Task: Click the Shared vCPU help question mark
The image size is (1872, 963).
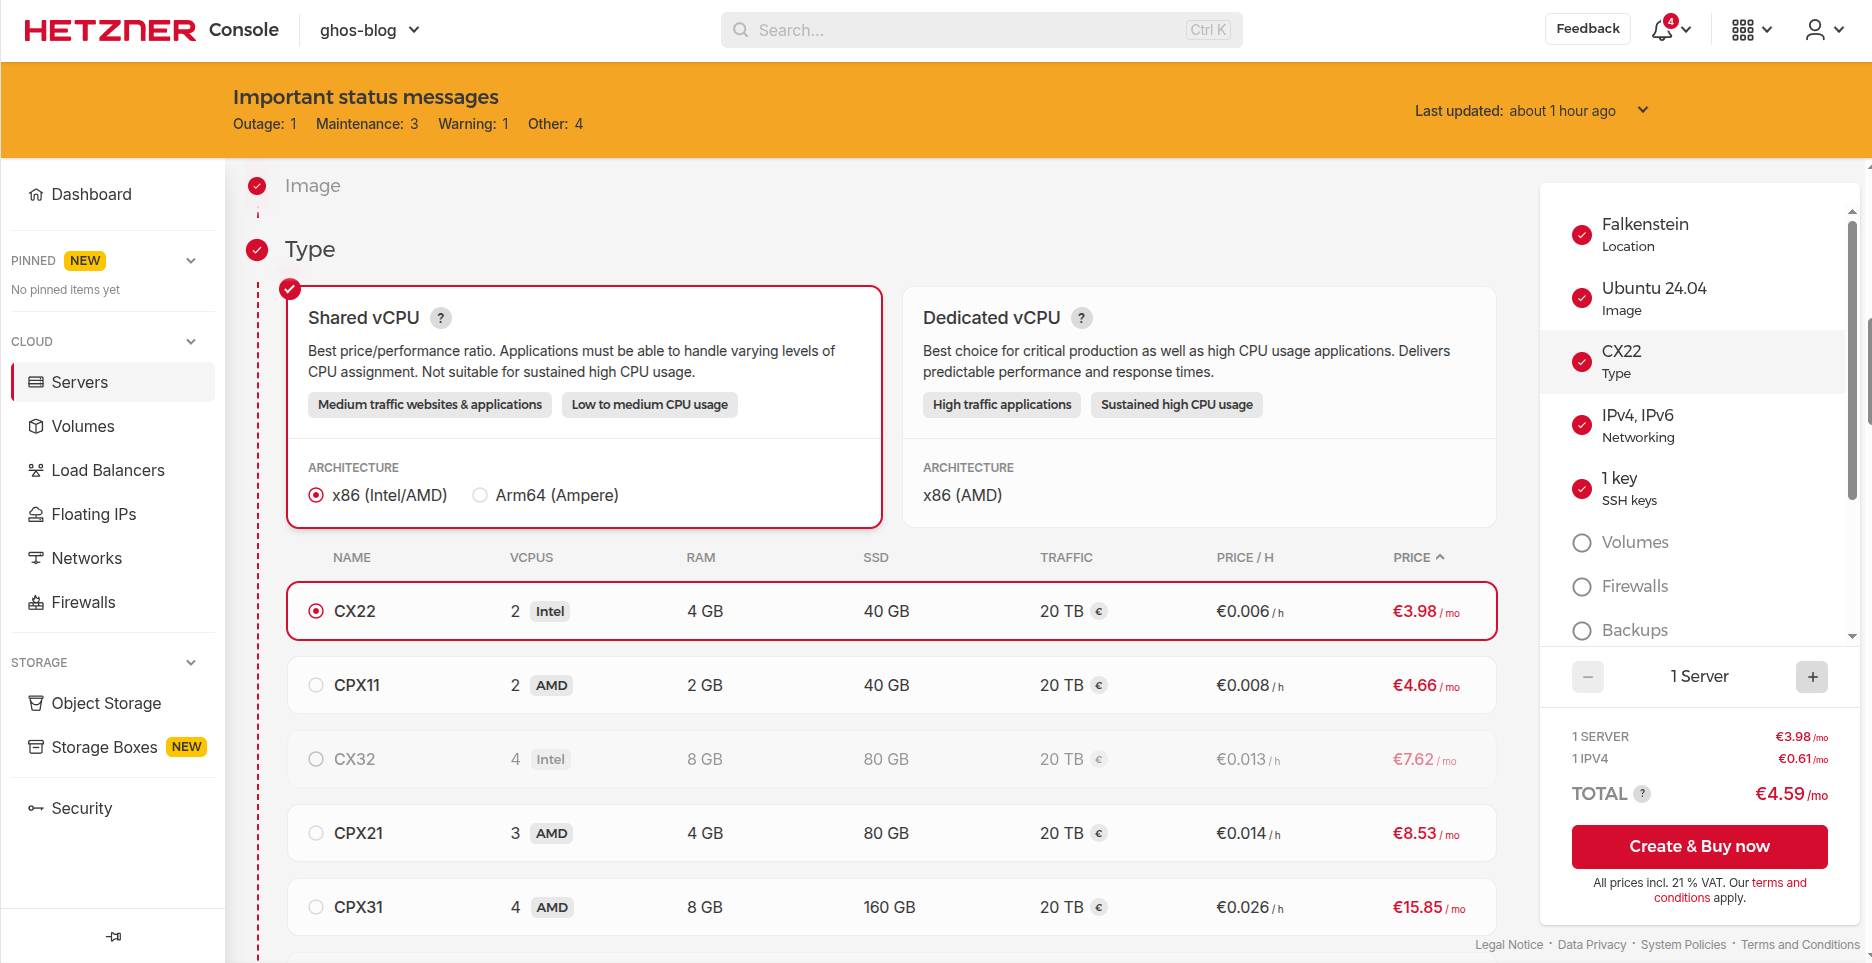Action: click(x=441, y=318)
